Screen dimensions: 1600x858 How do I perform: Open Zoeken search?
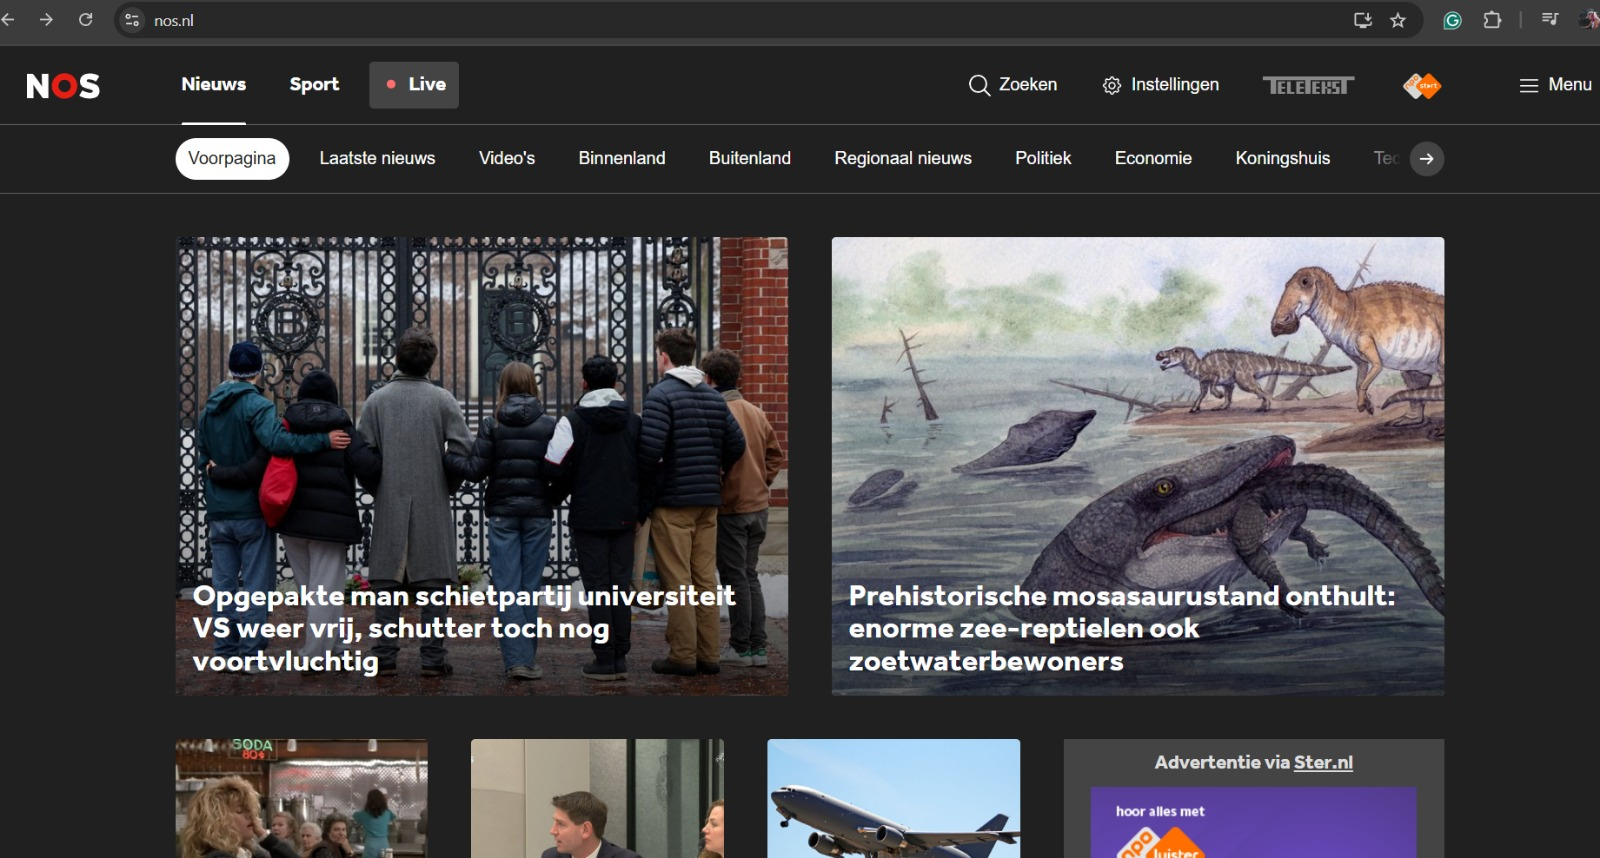click(1013, 85)
